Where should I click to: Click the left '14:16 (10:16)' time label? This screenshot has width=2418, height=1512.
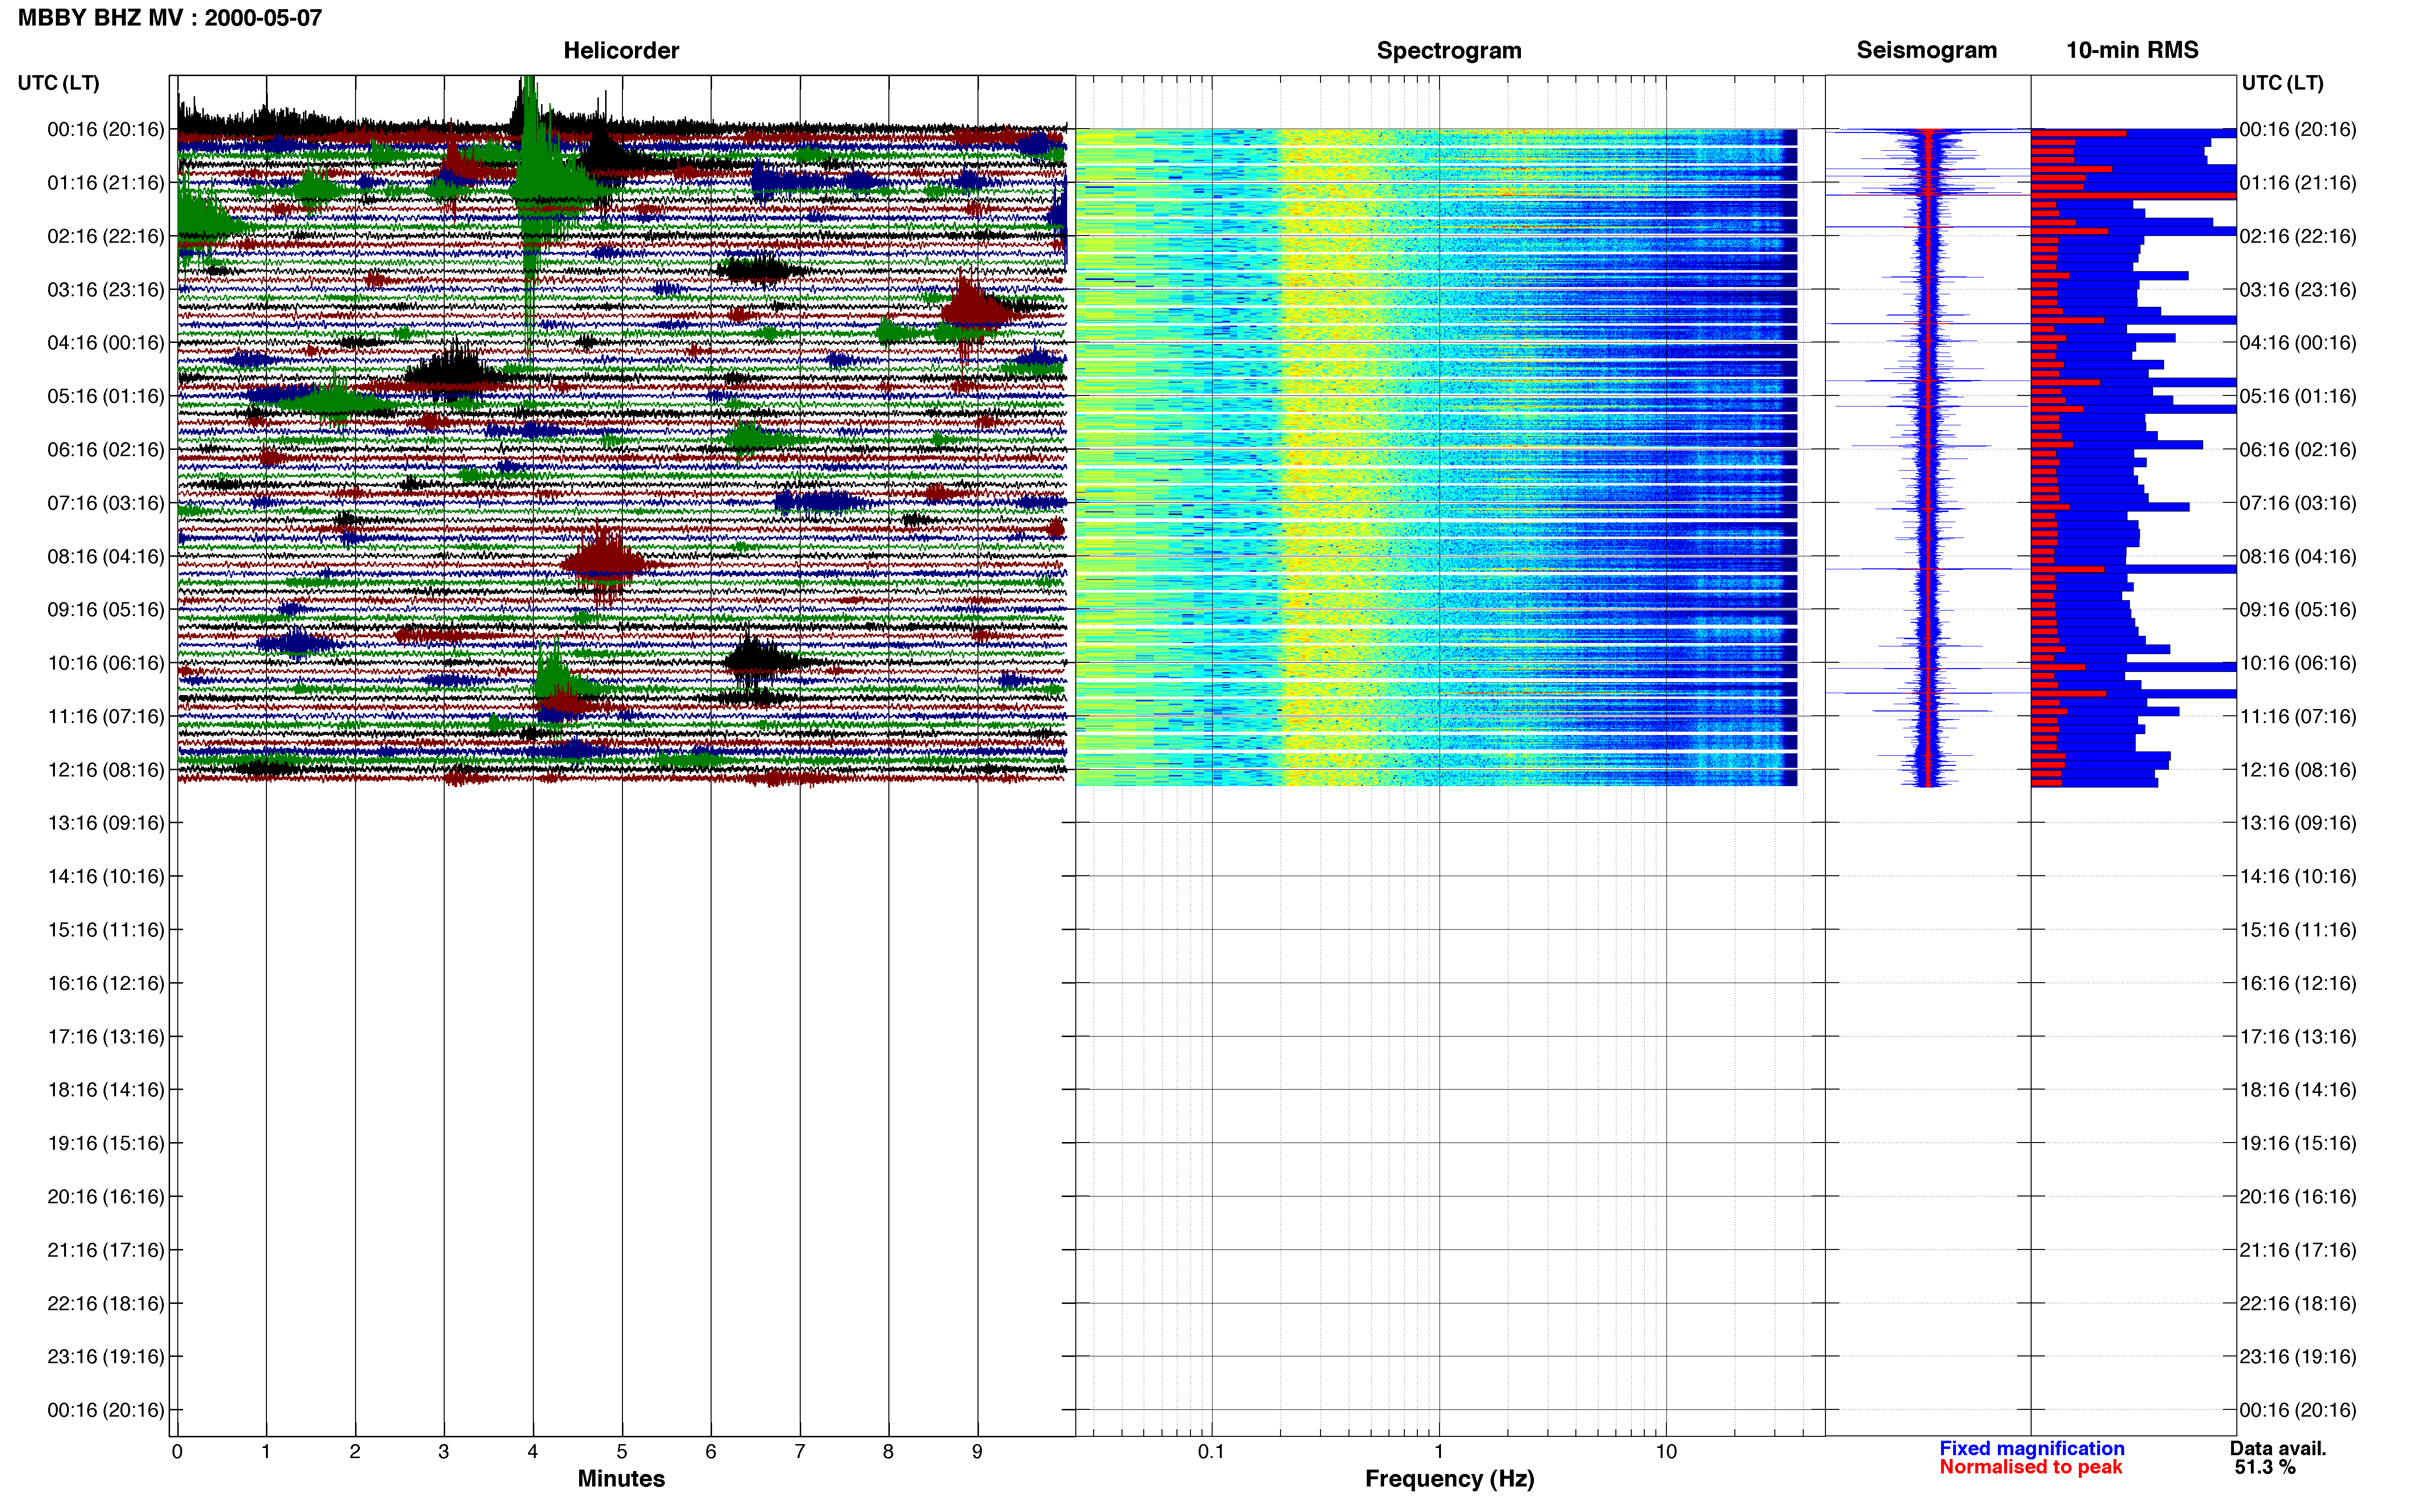point(106,877)
